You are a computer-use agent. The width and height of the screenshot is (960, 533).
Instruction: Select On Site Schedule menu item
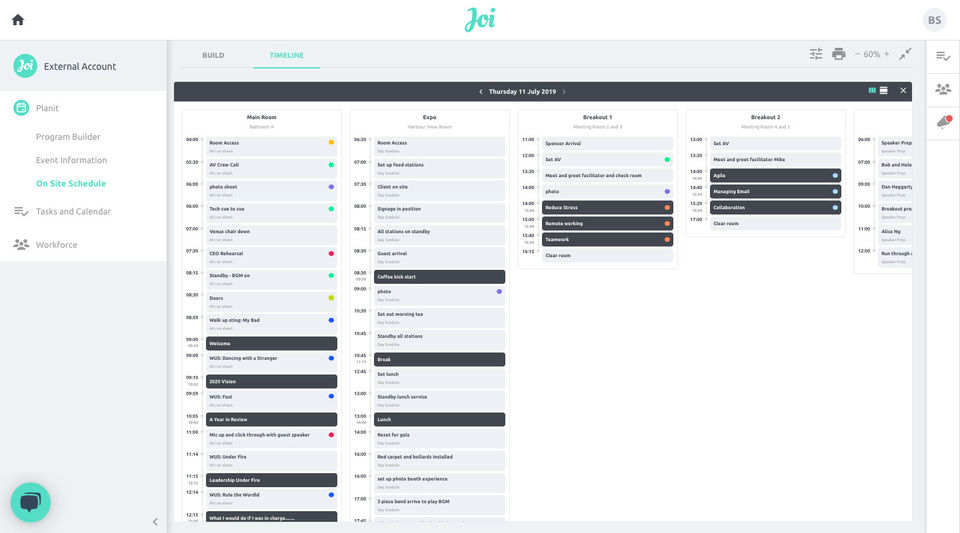point(70,184)
